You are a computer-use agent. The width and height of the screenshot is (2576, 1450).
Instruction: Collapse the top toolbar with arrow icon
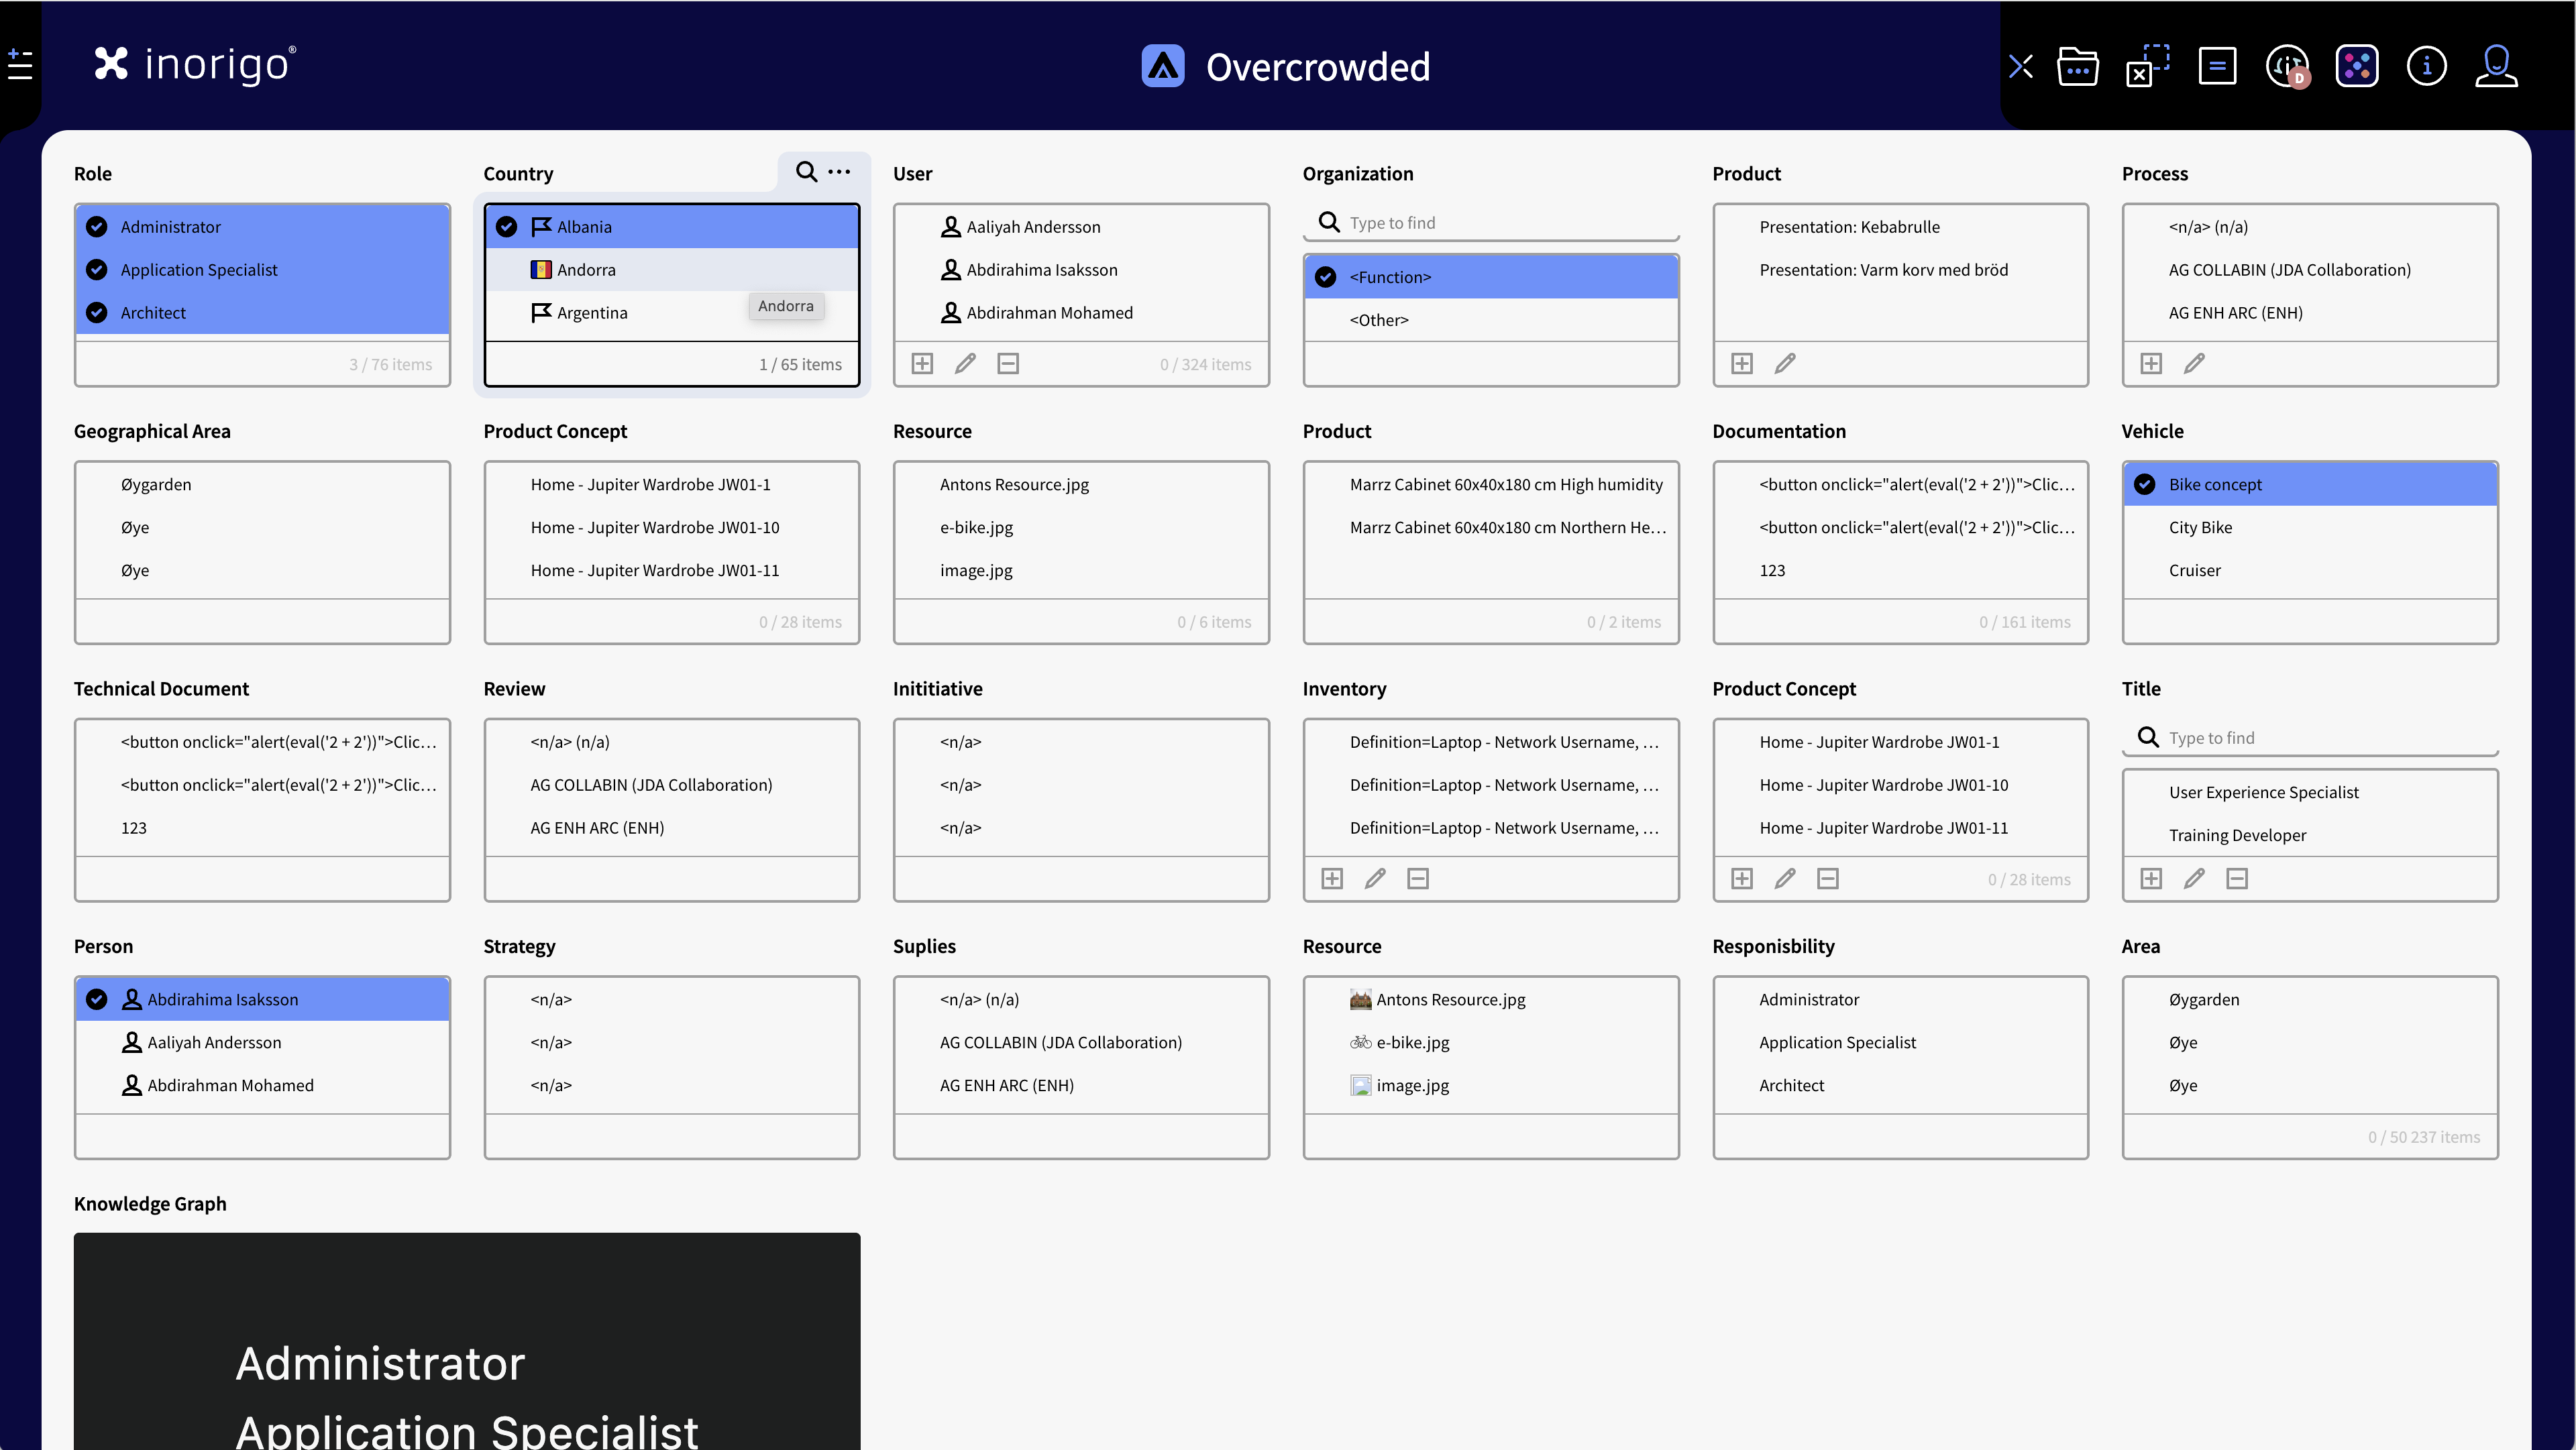[x=2021, y=67]
